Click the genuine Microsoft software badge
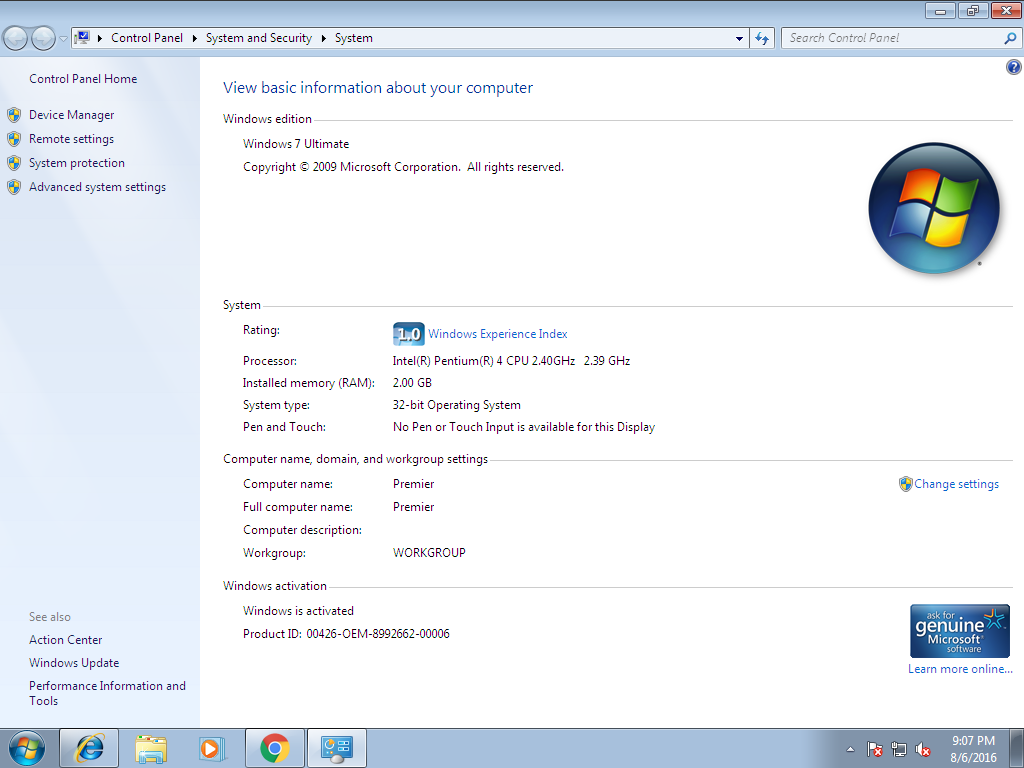The width and height of the screenshot is (1024, 768). 960,631
